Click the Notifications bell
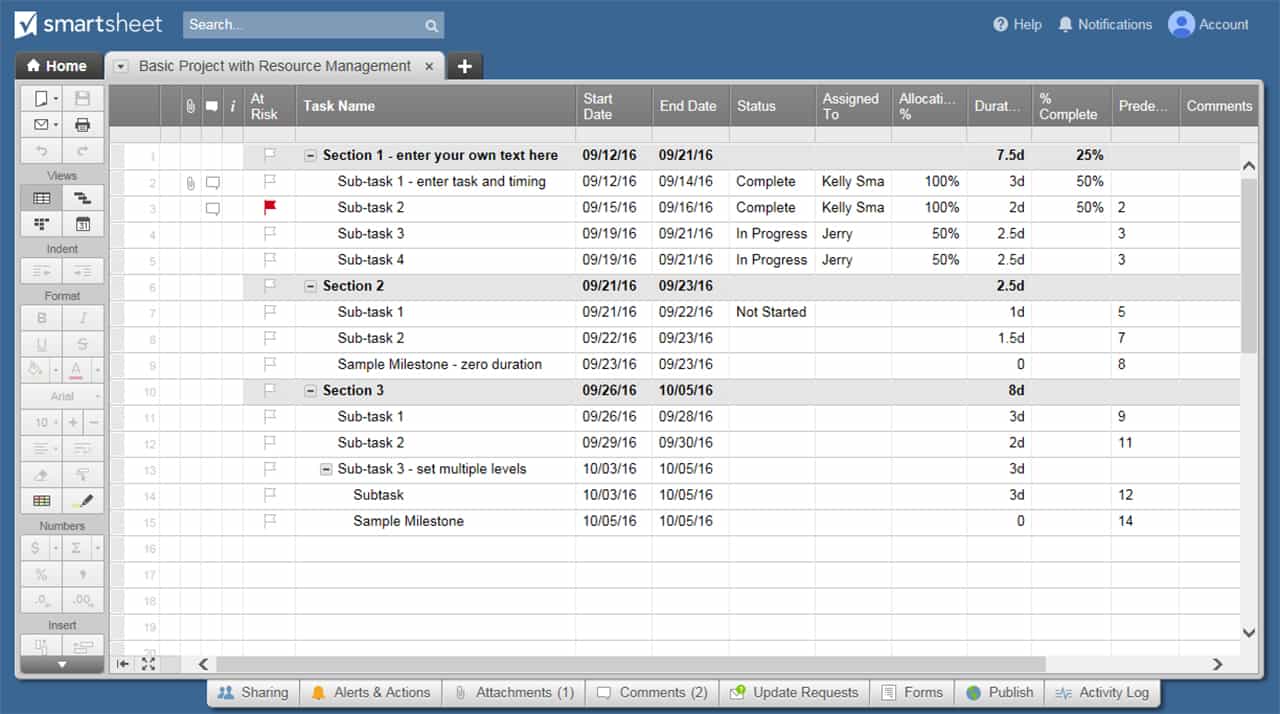Screen dimensions: 1280x714 pos(1104,24)
